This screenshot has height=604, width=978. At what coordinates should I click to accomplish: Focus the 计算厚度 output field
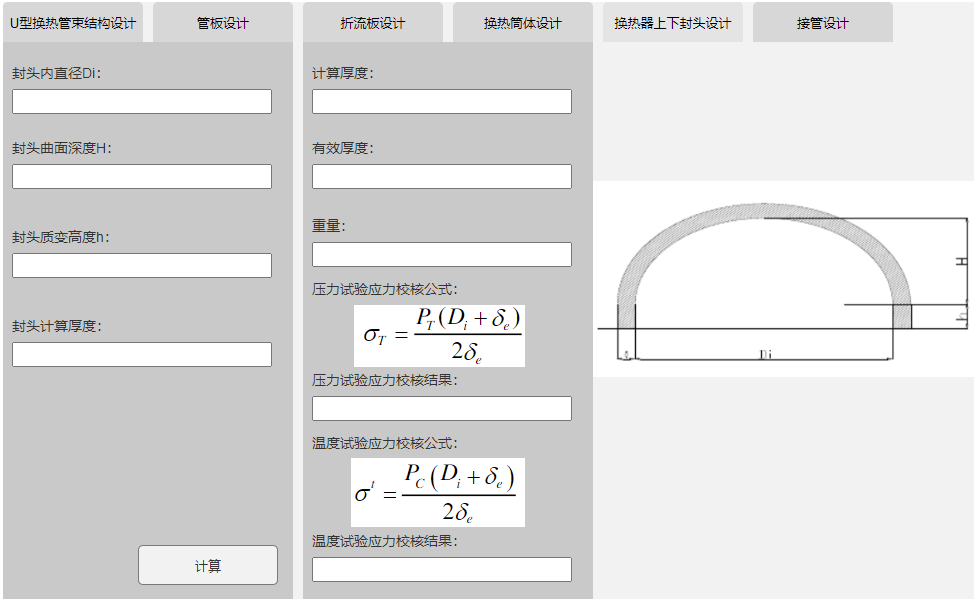[442, 102]
